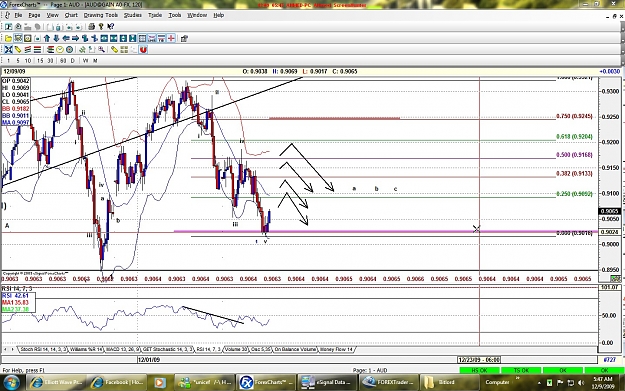
Task: Switch to the MACD 12, 26, 9 tab
Action: [x=122, y=350]
